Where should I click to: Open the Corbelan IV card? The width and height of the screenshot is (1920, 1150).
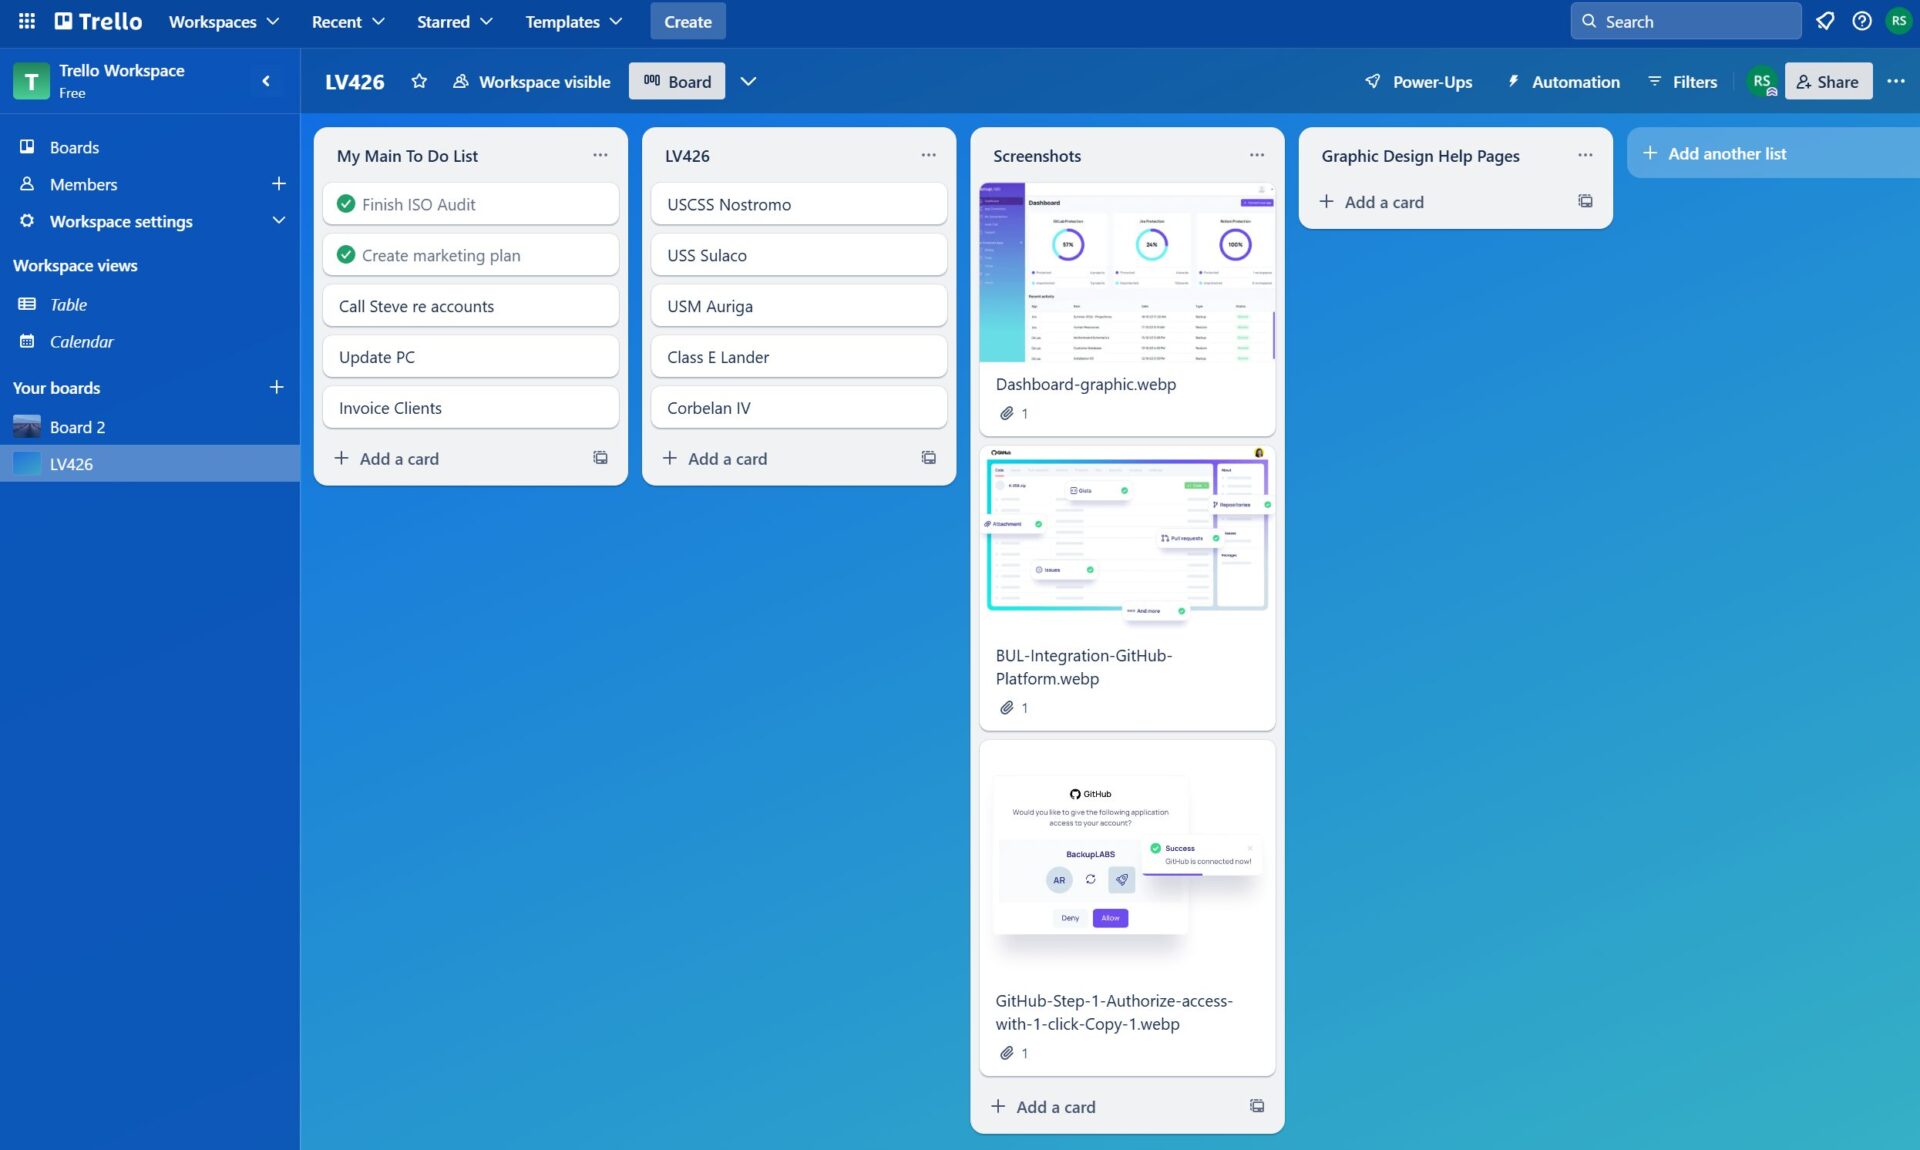pos(798,408)
